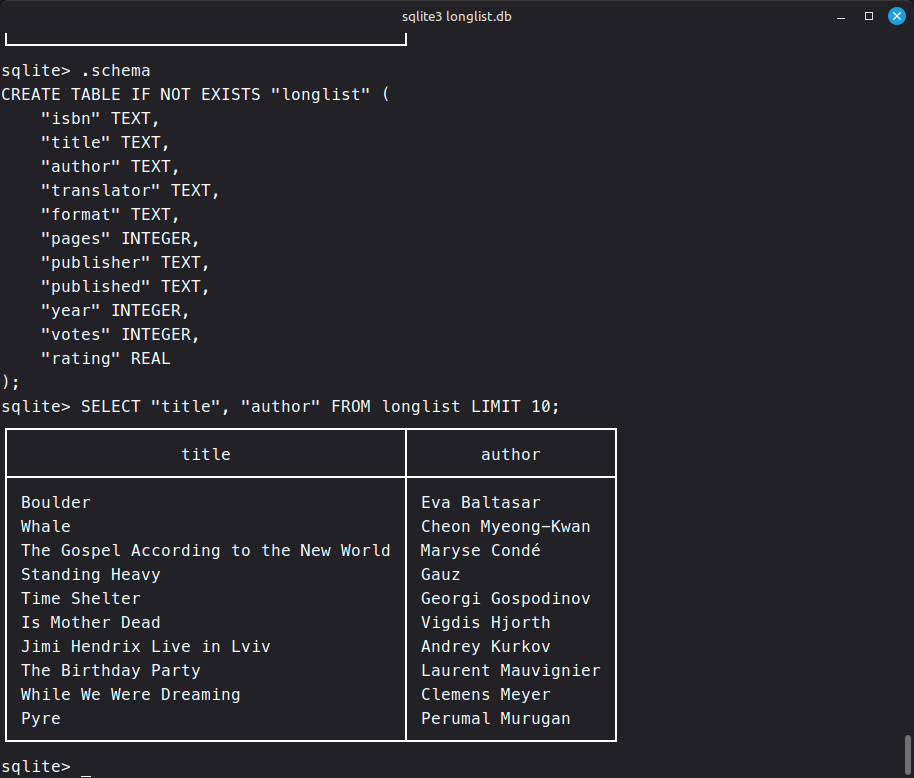Click the terminal vertical scrollbar thumb

tap(908, 756)
